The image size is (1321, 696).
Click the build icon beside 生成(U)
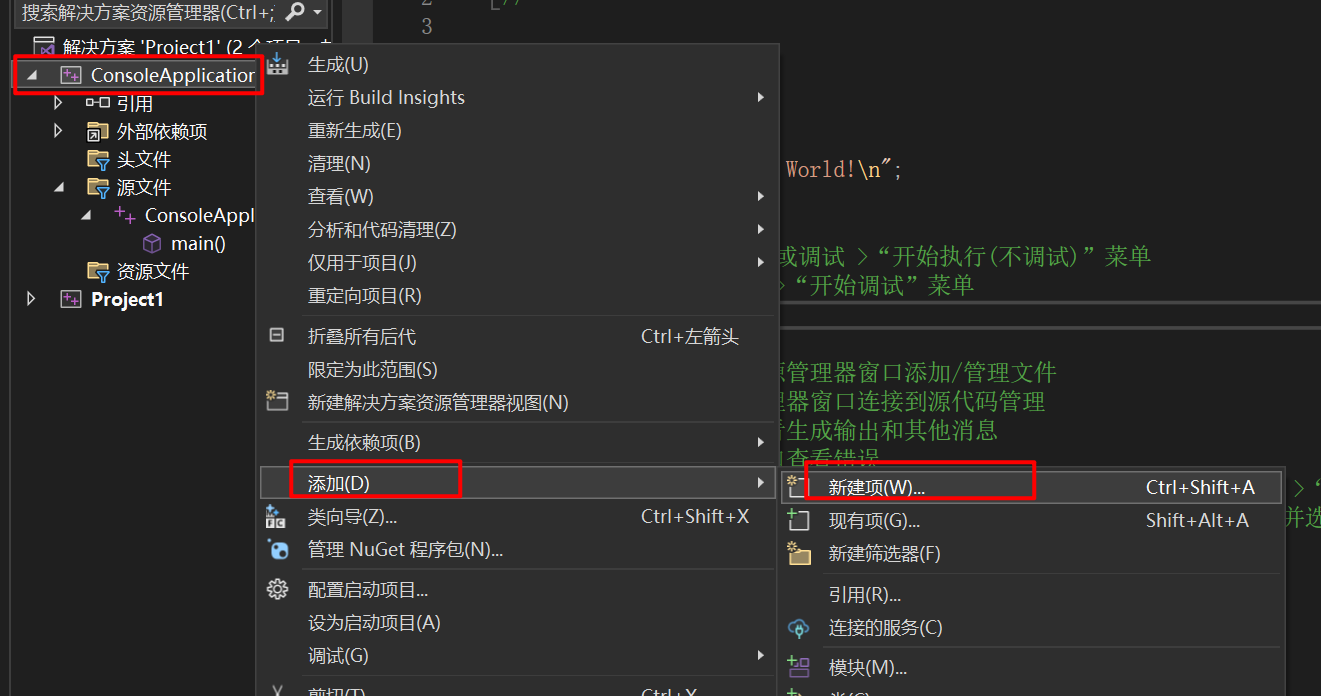pyautogui.click(x=277, y=65)
